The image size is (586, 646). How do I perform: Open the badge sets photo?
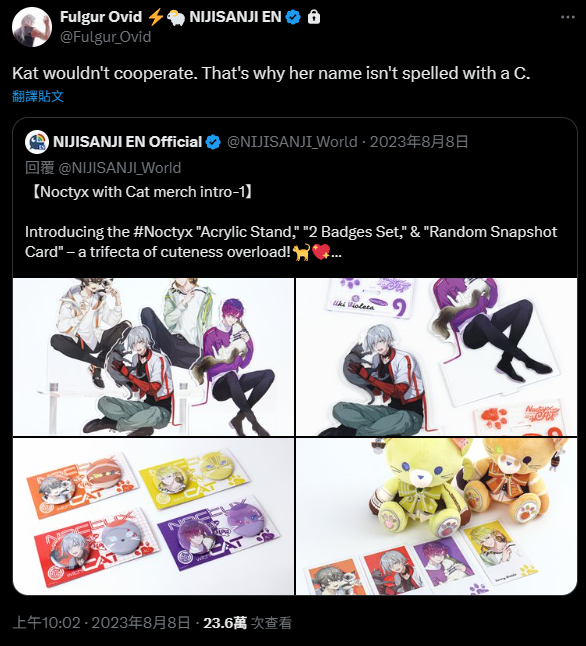(x=153, y=516)
